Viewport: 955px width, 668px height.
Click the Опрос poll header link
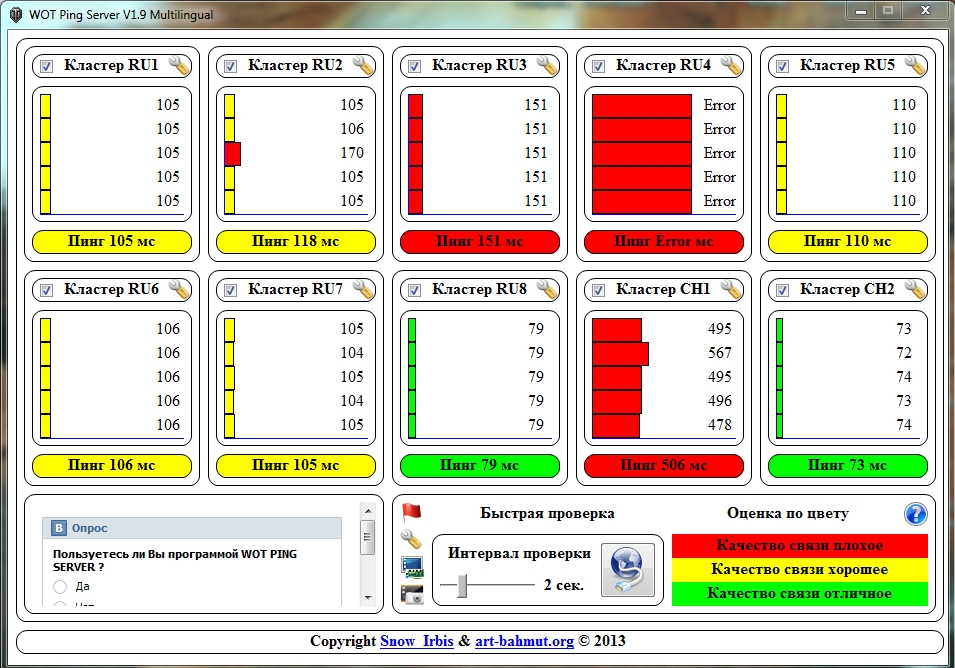pos(90,528)
